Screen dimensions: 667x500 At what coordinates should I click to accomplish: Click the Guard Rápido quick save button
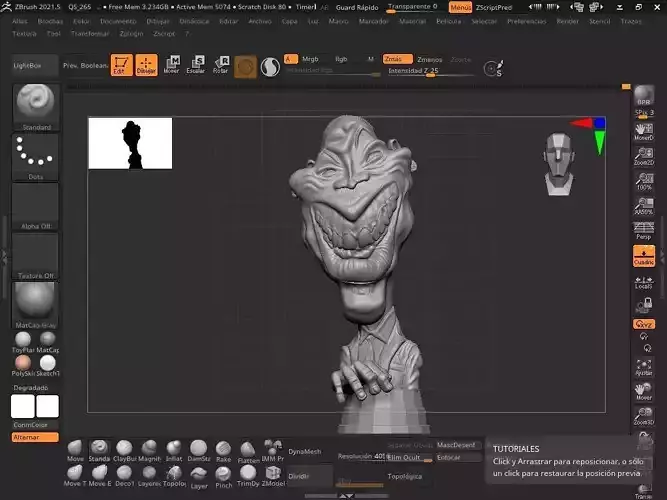[357, 7]
